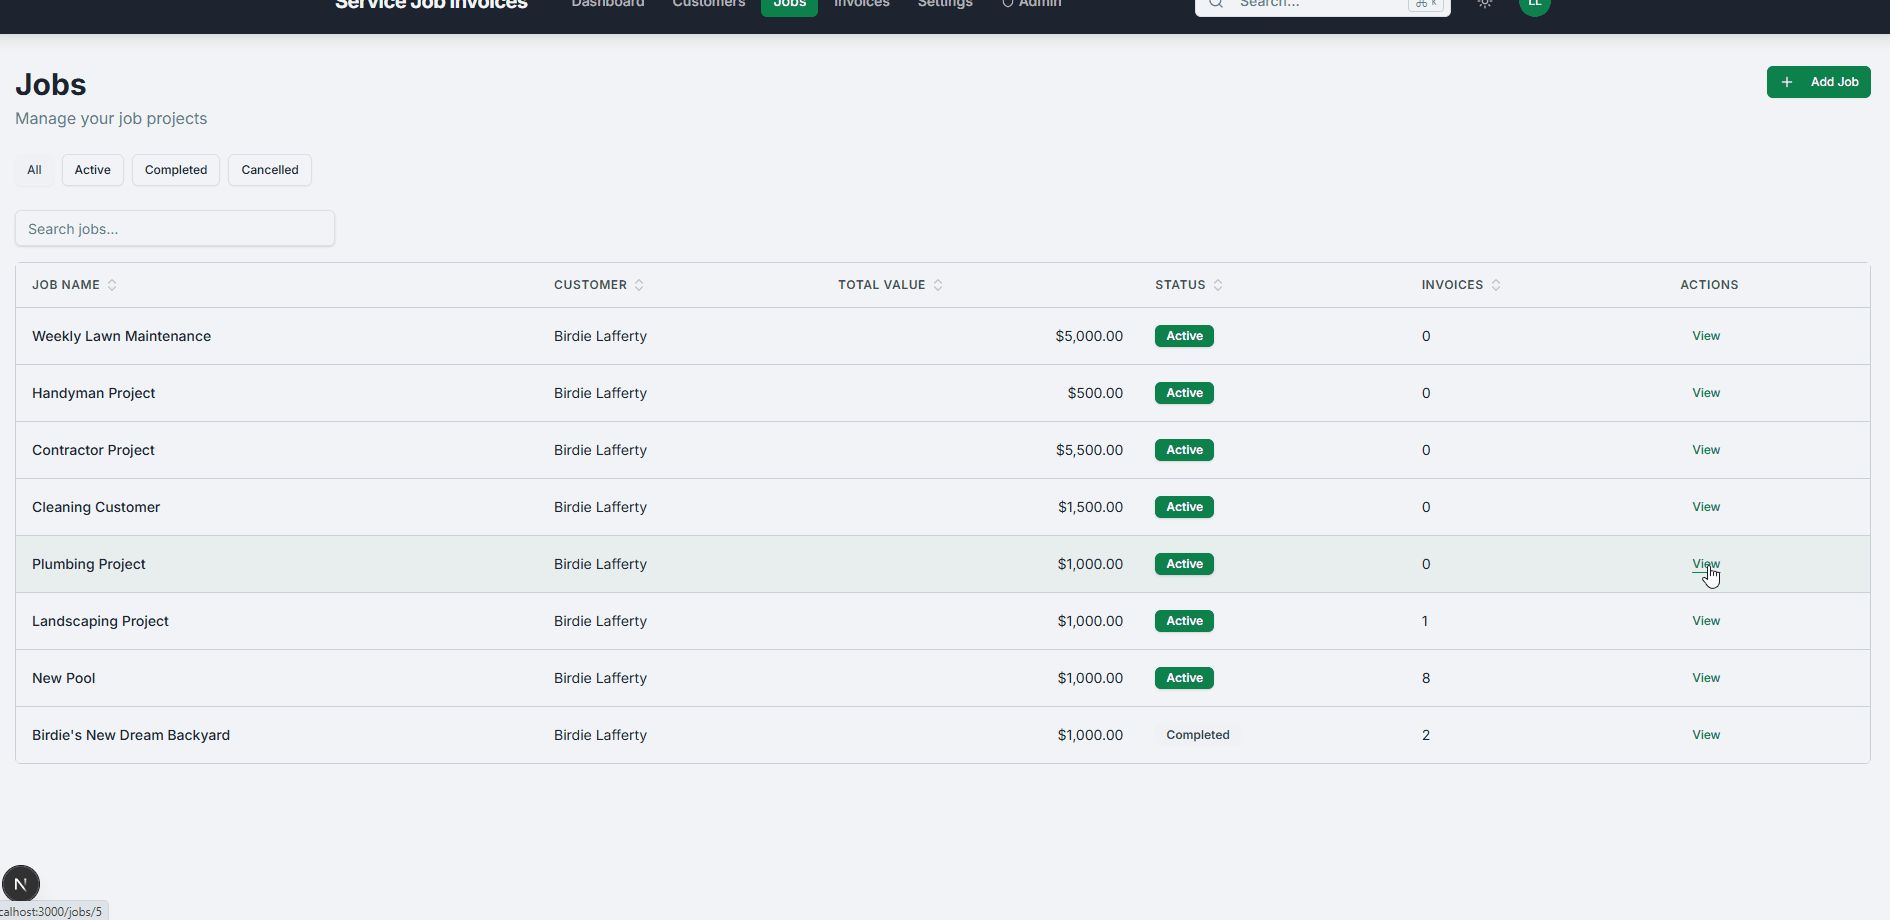This screenshot has width=1890, height=920.
Task: Sort the table by Job Name column
Action: tap(111, 284)
